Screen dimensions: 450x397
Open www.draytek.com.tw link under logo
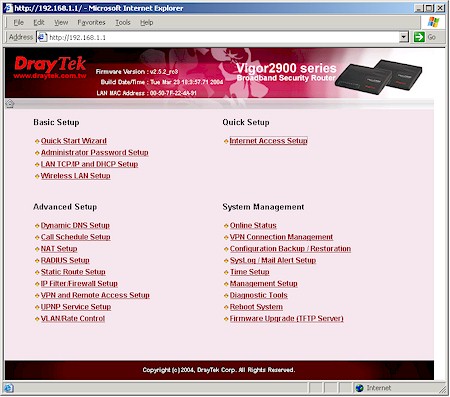point(50,76)
